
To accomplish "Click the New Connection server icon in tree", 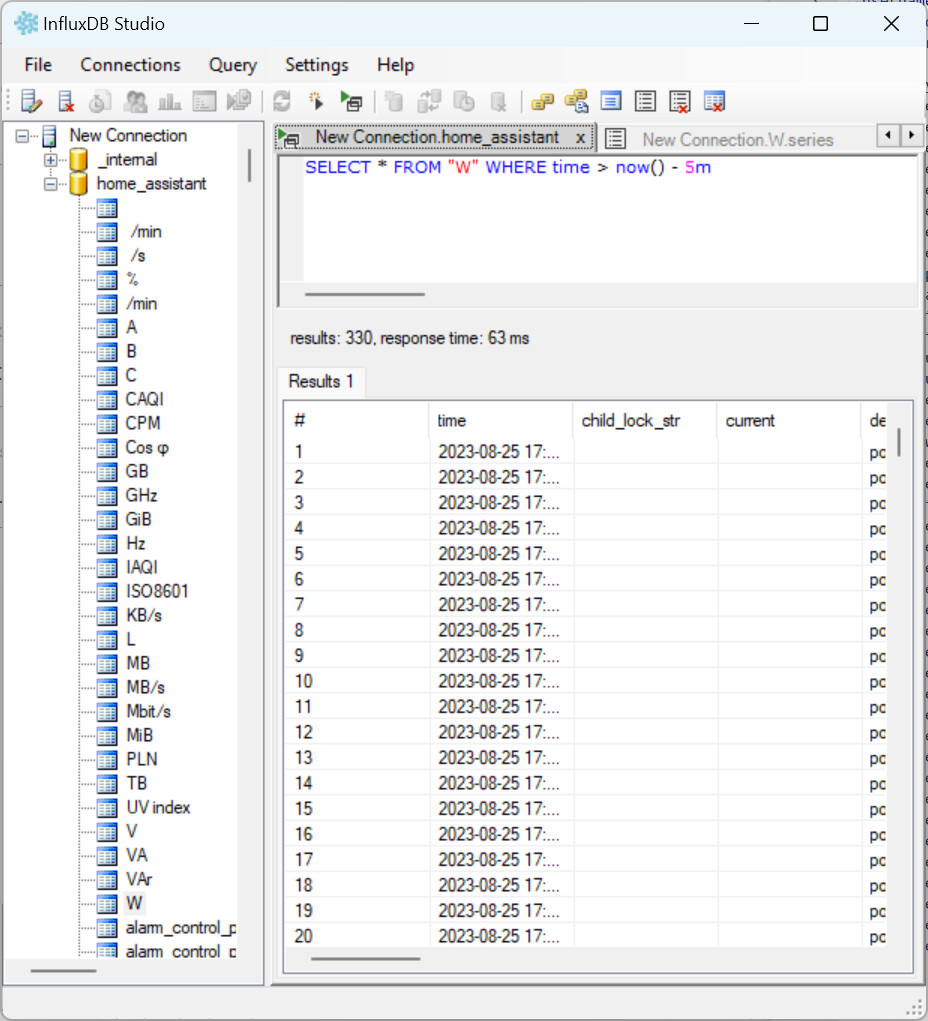I will pos(49,136).
